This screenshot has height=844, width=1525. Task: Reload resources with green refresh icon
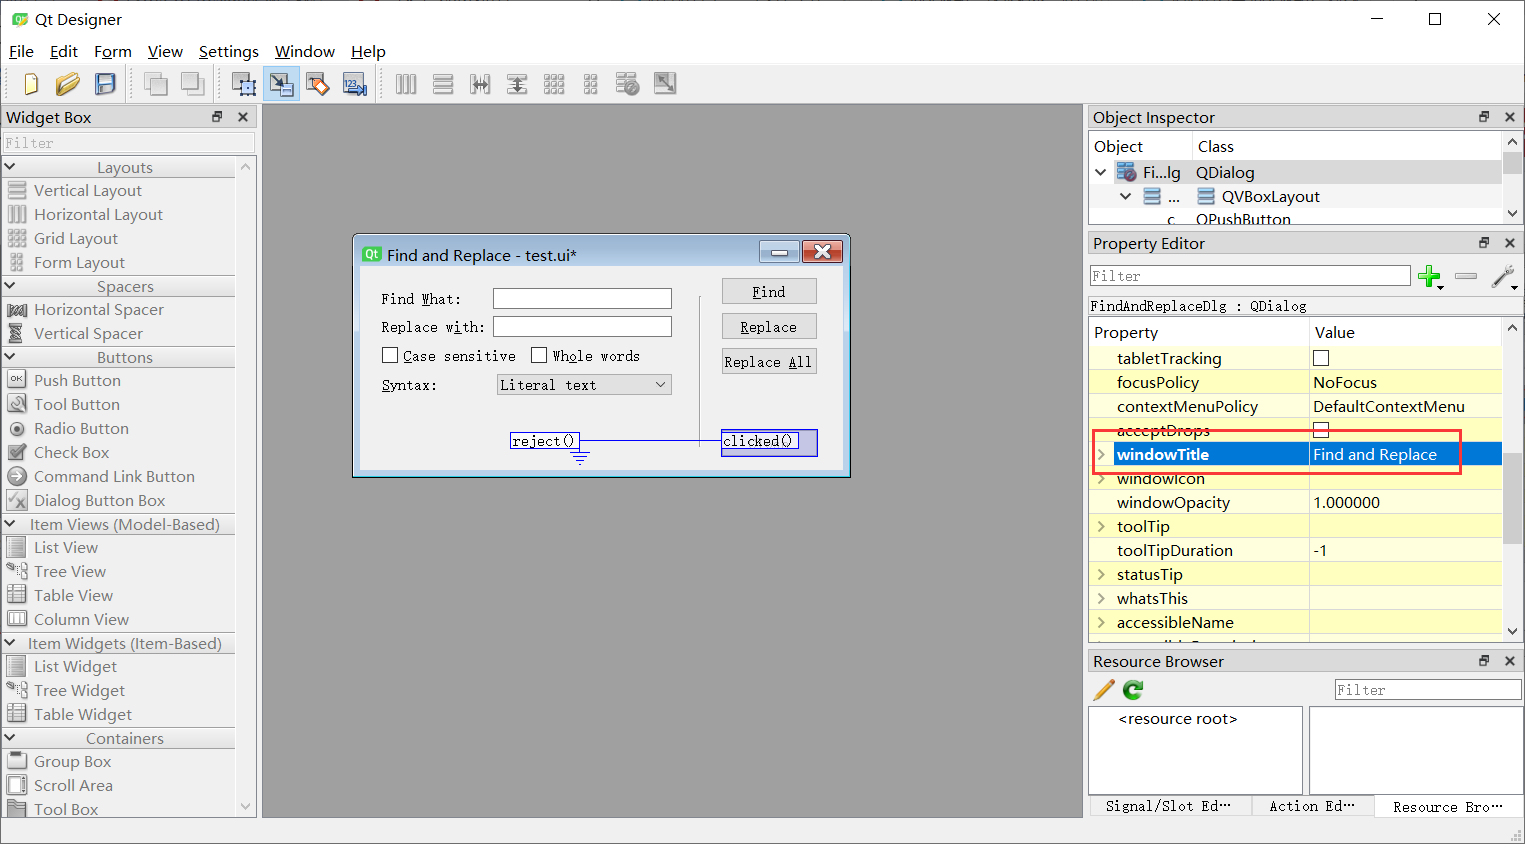coord(1133,690)
